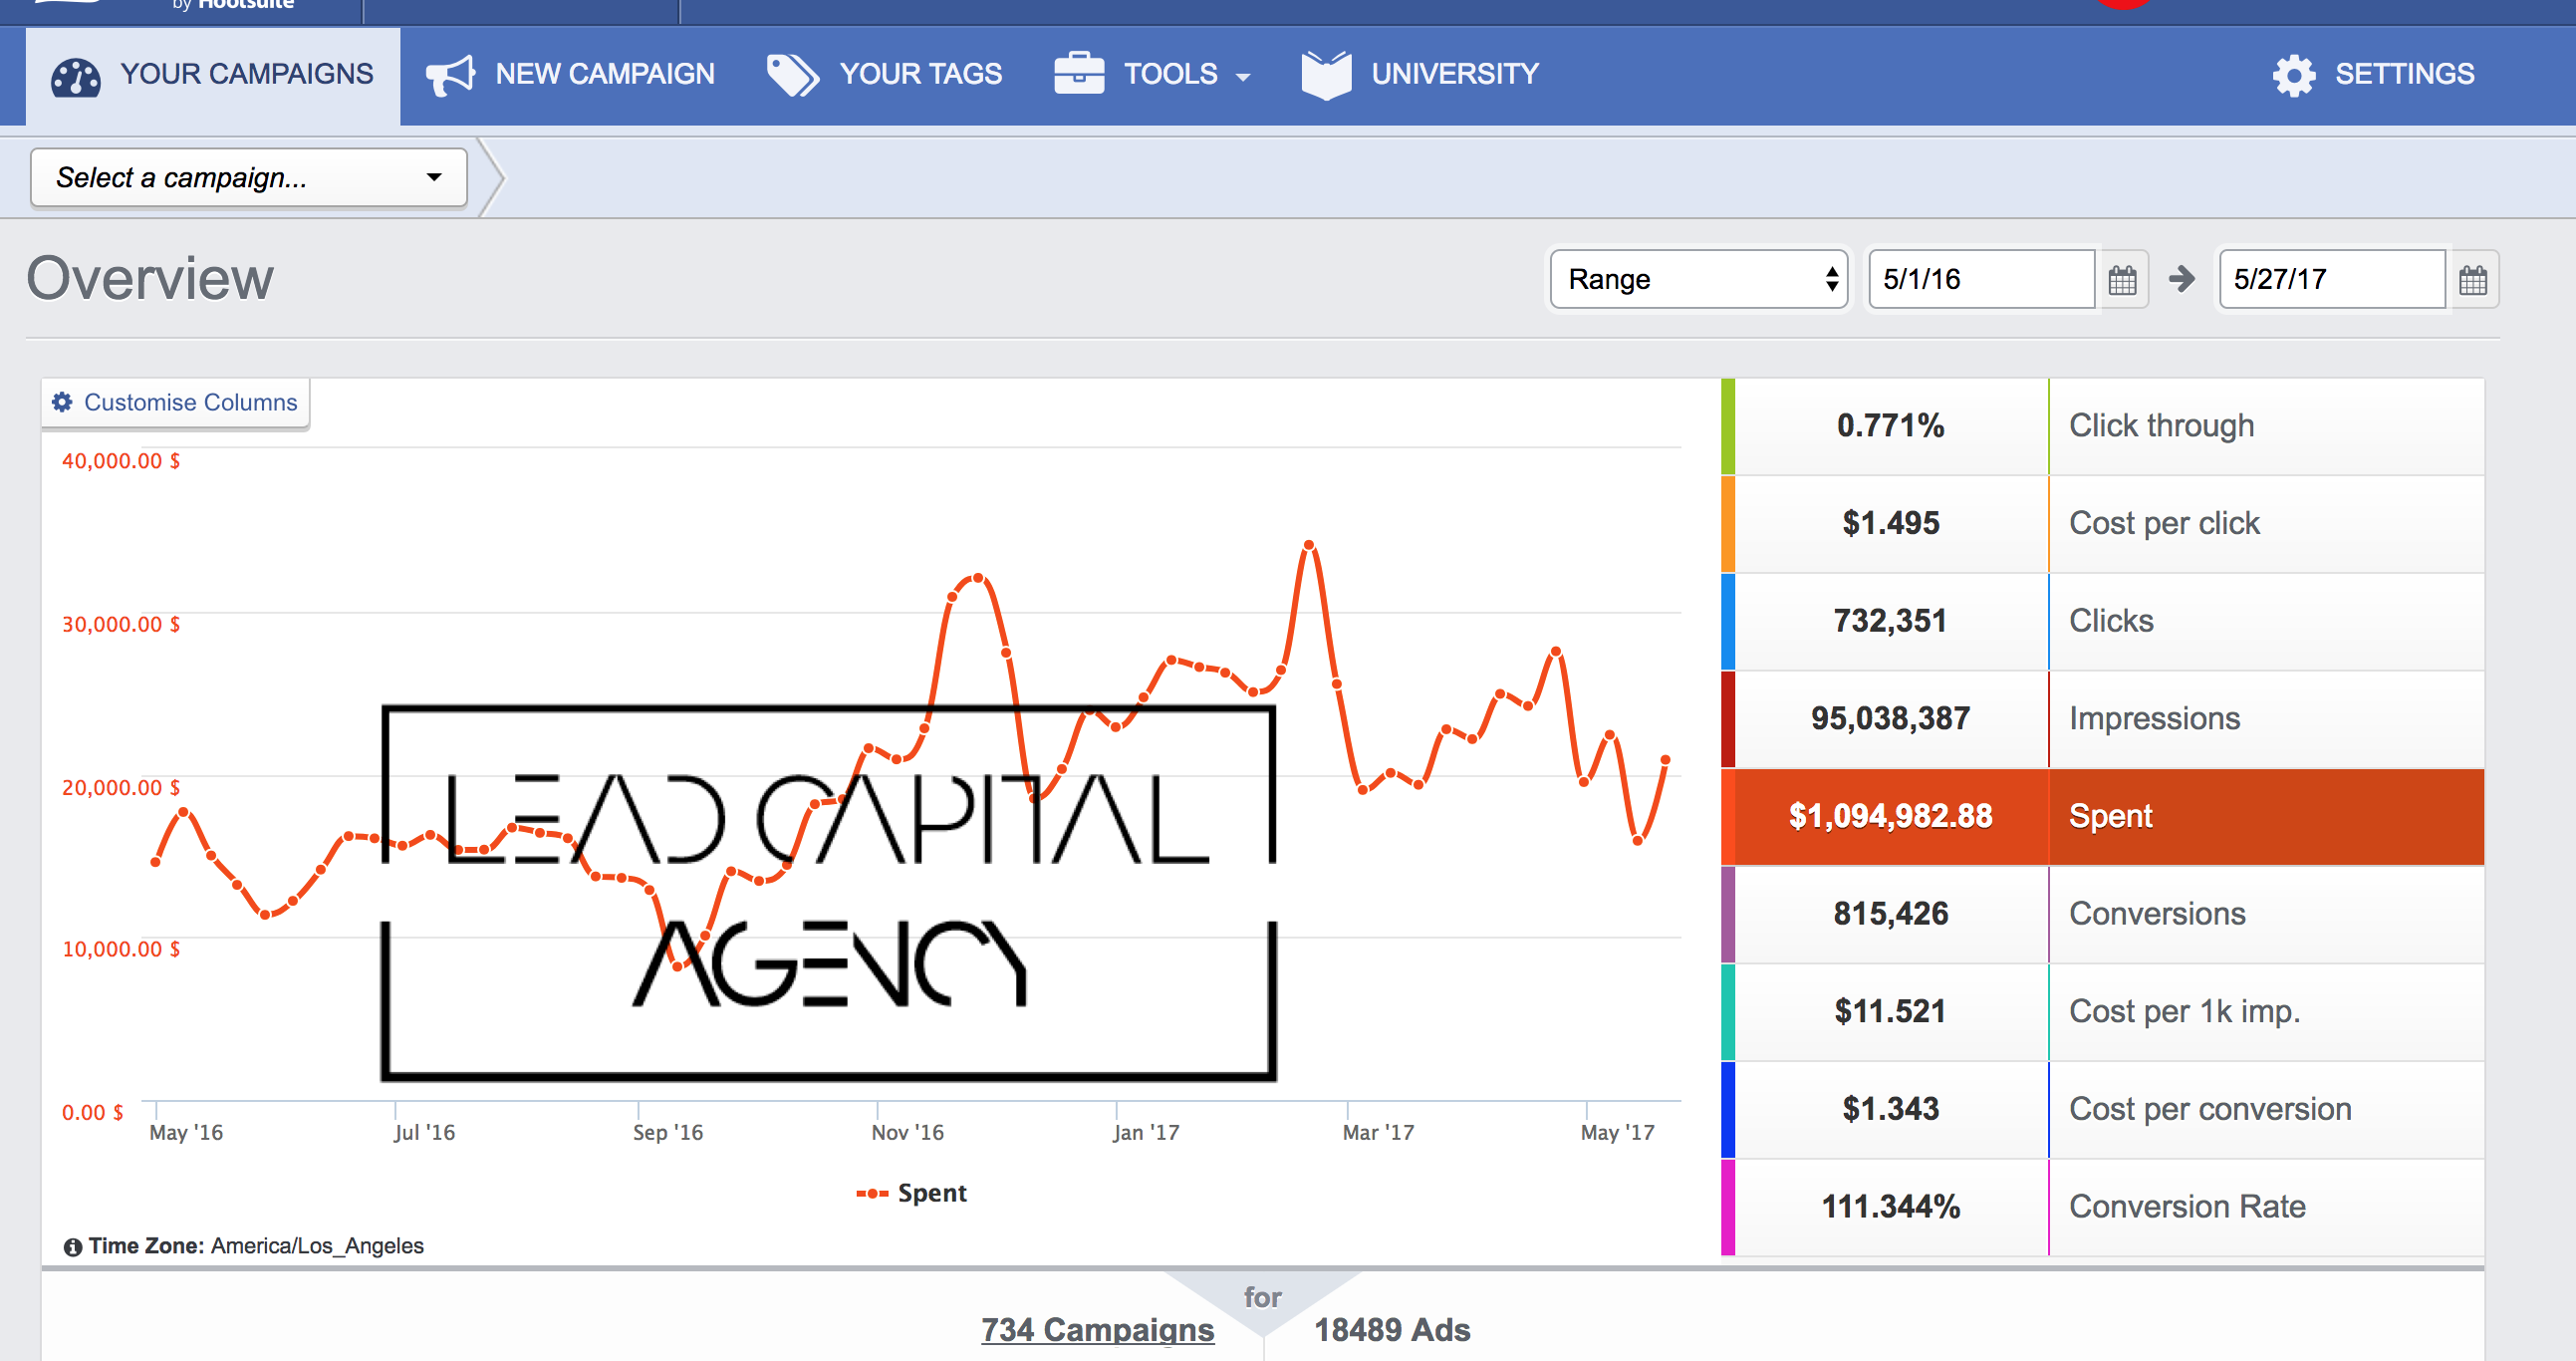Image resolution: width=2576 pixels, height=1361 pixels.
Task: Click the 18489 Ads text
Action: (x=1392, y=1330)
